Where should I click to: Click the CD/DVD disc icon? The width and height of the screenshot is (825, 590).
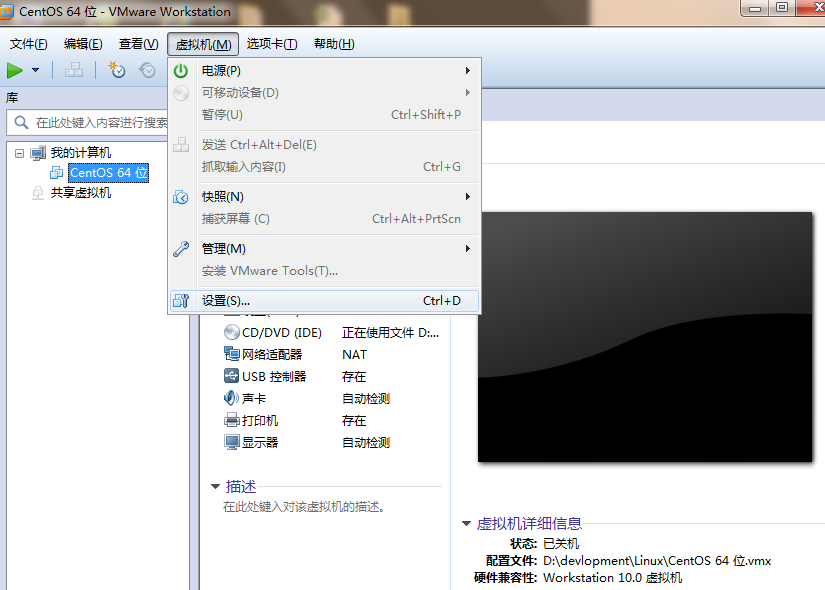(232, 332)
